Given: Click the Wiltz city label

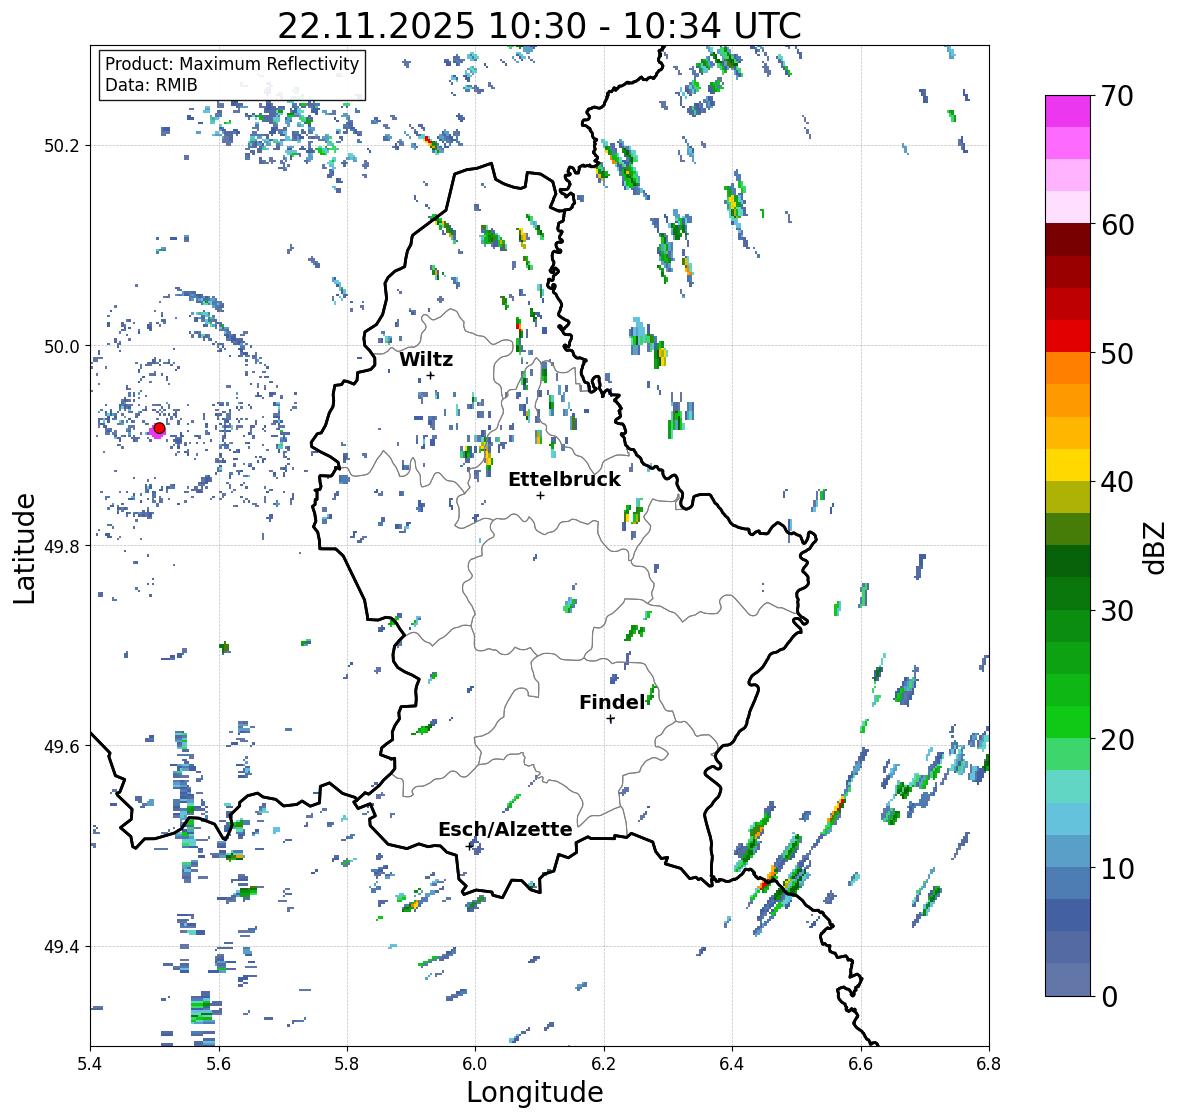Looking at the screenshot, I should click(426, 359).
